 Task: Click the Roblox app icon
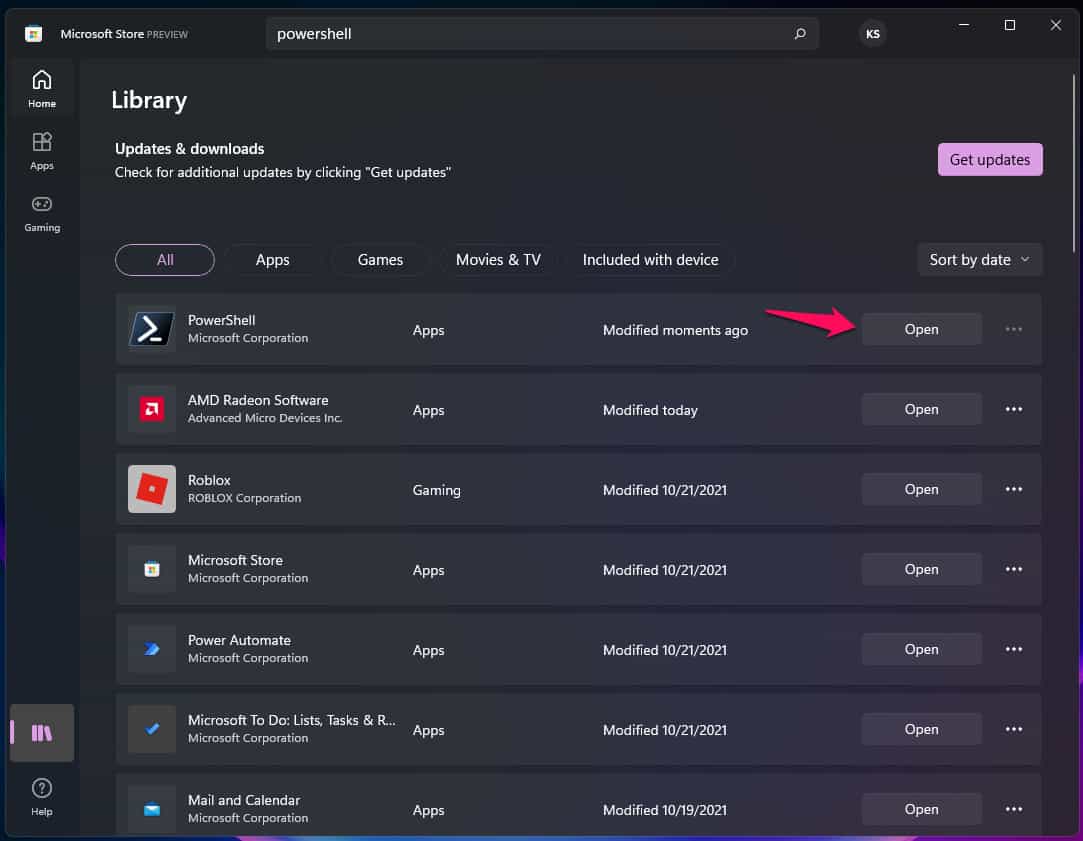(152, 489)
